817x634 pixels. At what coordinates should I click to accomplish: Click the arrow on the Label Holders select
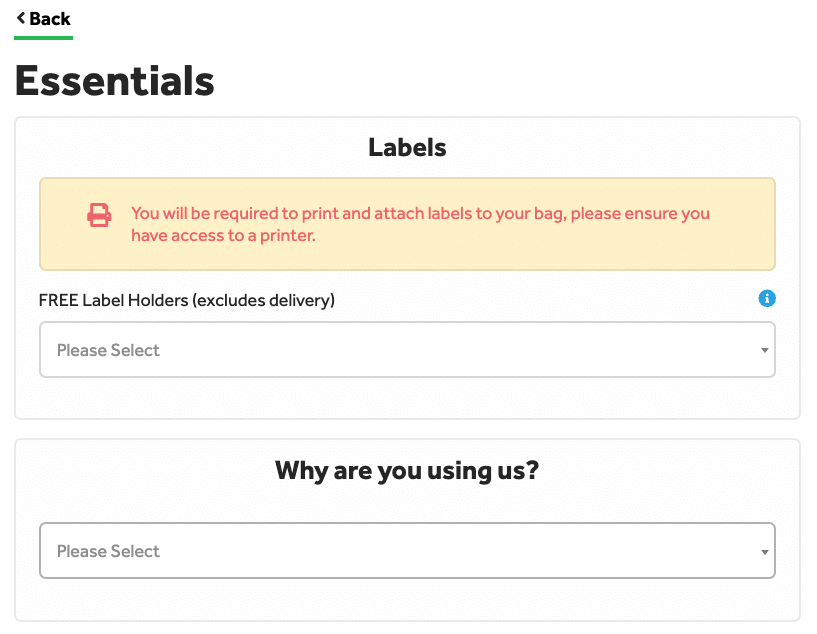tap(764, 350)
